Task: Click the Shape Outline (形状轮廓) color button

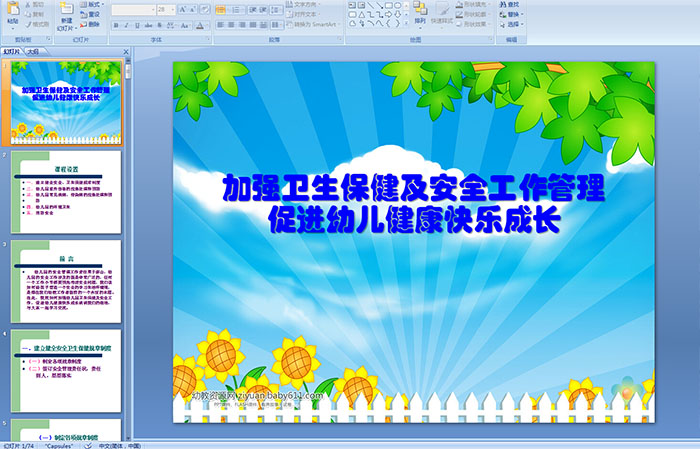Action: pos(473,14)
